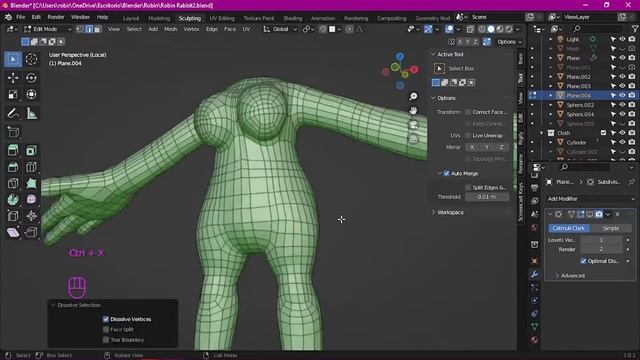Collapse the Options panel
This screenshot has width=640, height=360.
433,98
